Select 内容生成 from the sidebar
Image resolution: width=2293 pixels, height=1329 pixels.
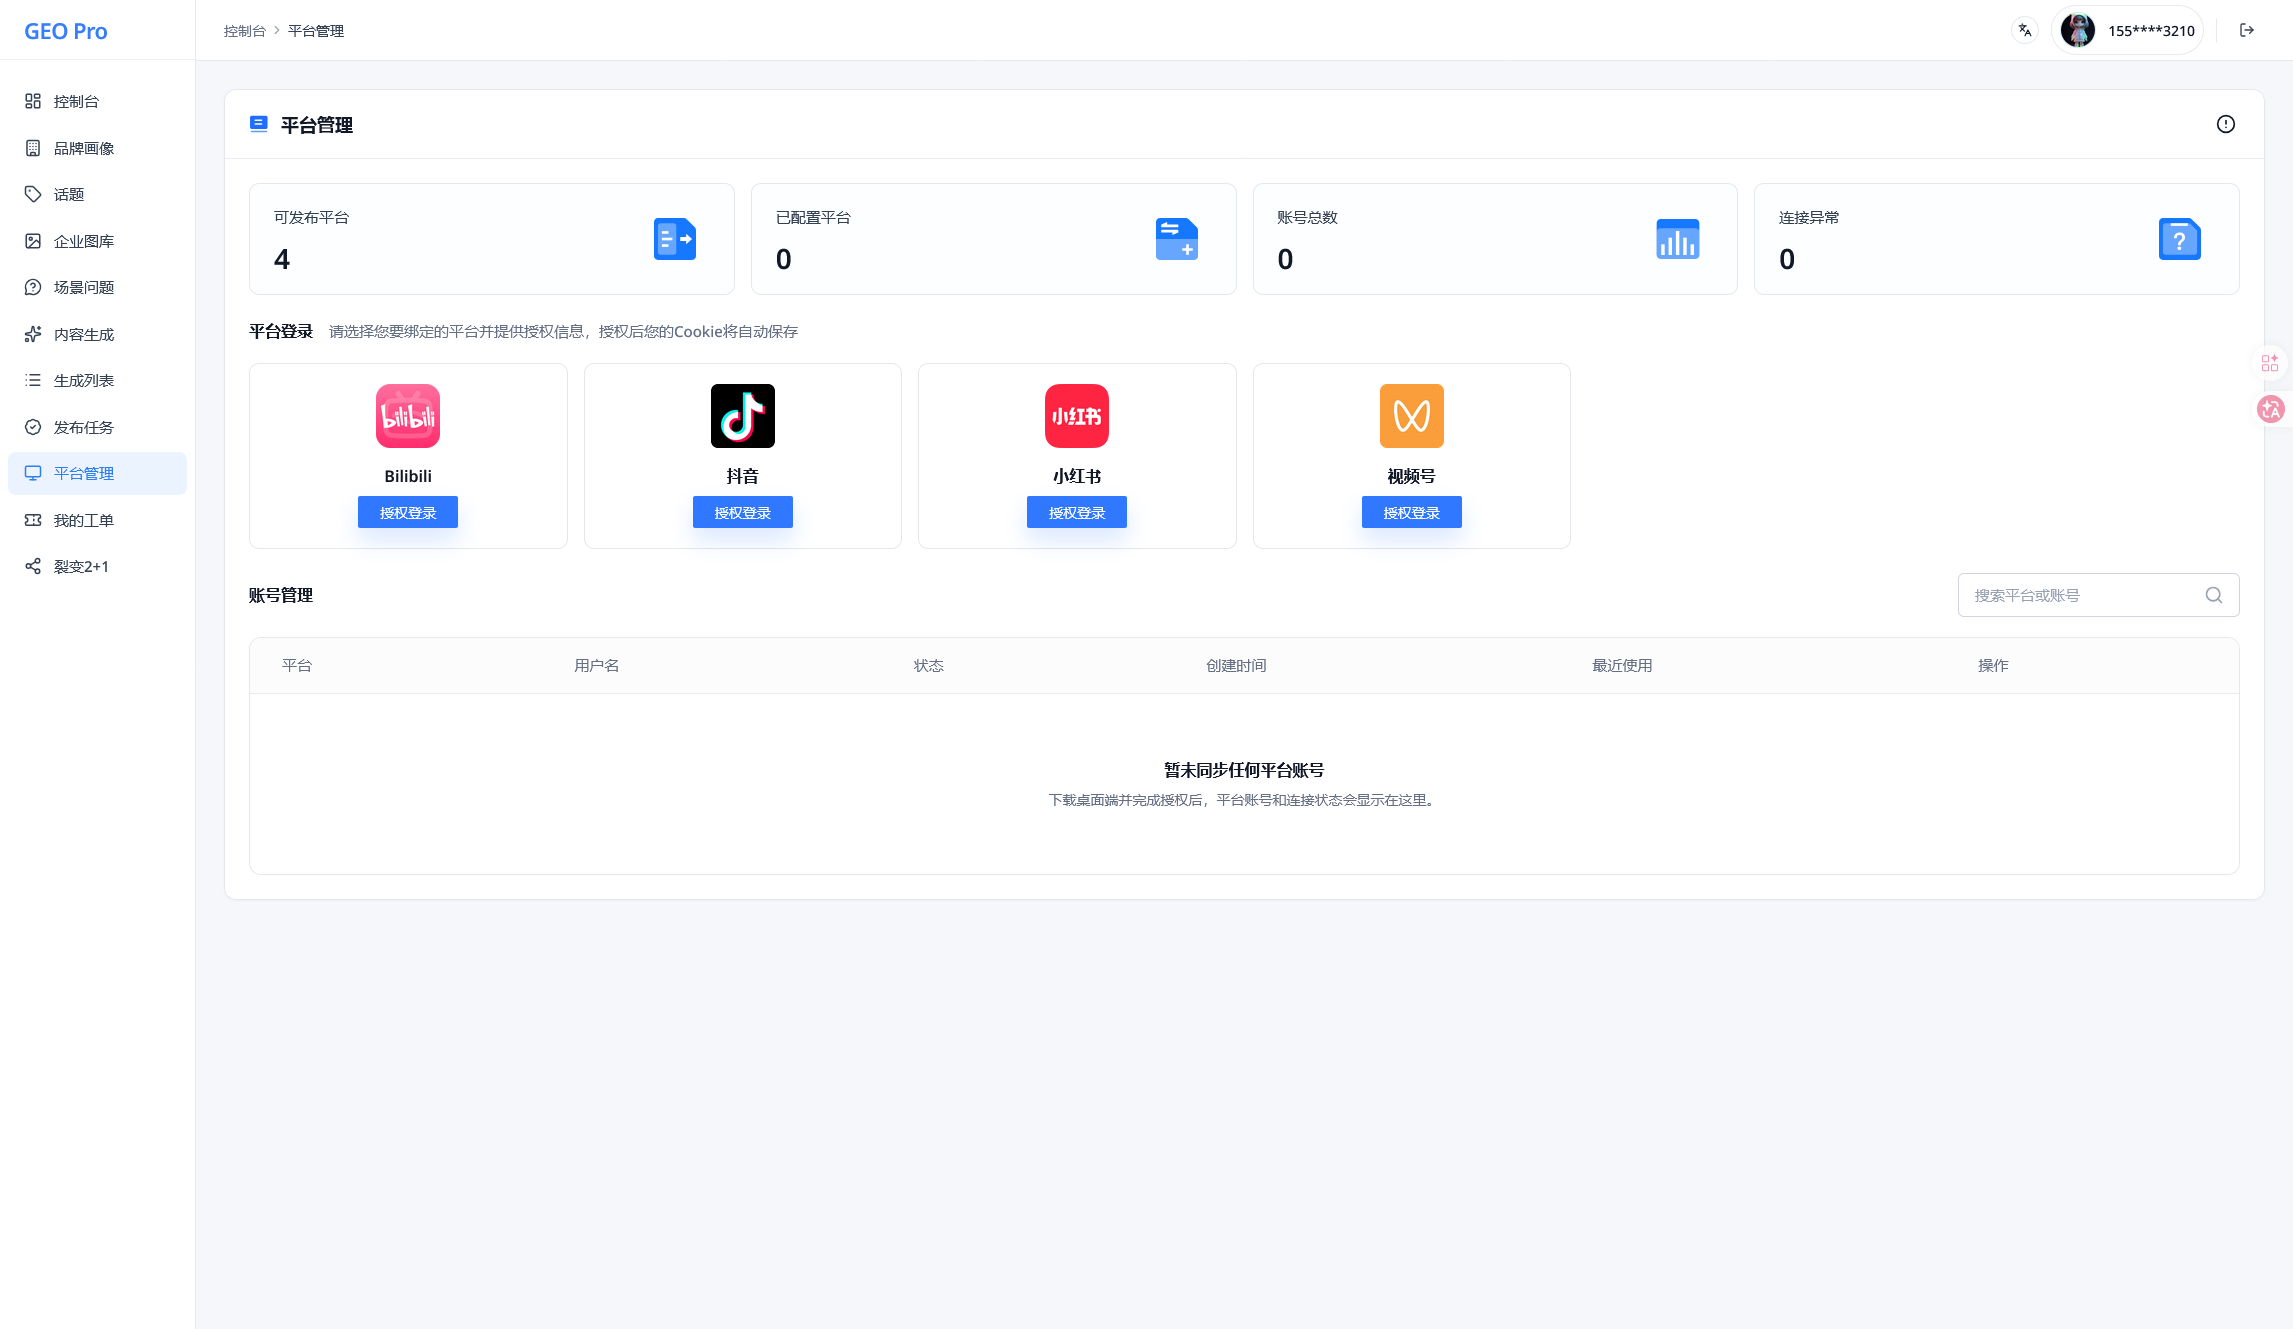pos(84,334)
